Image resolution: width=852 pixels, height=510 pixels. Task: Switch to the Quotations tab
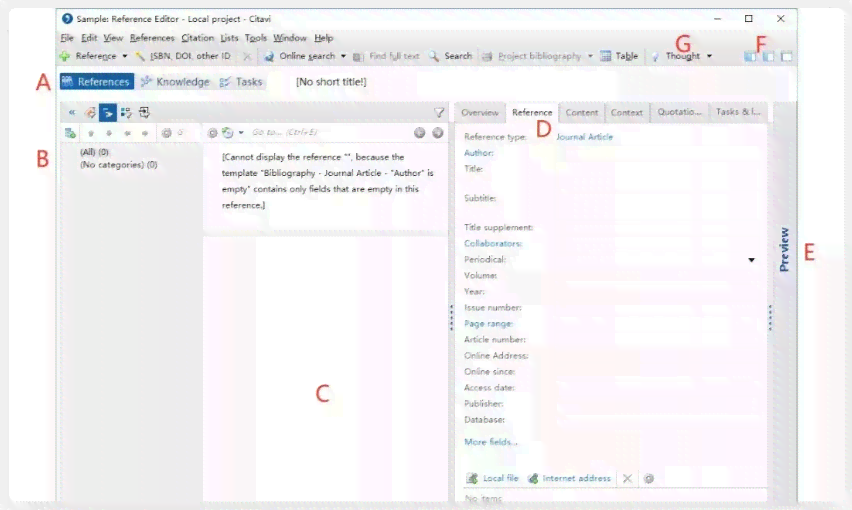679,112
